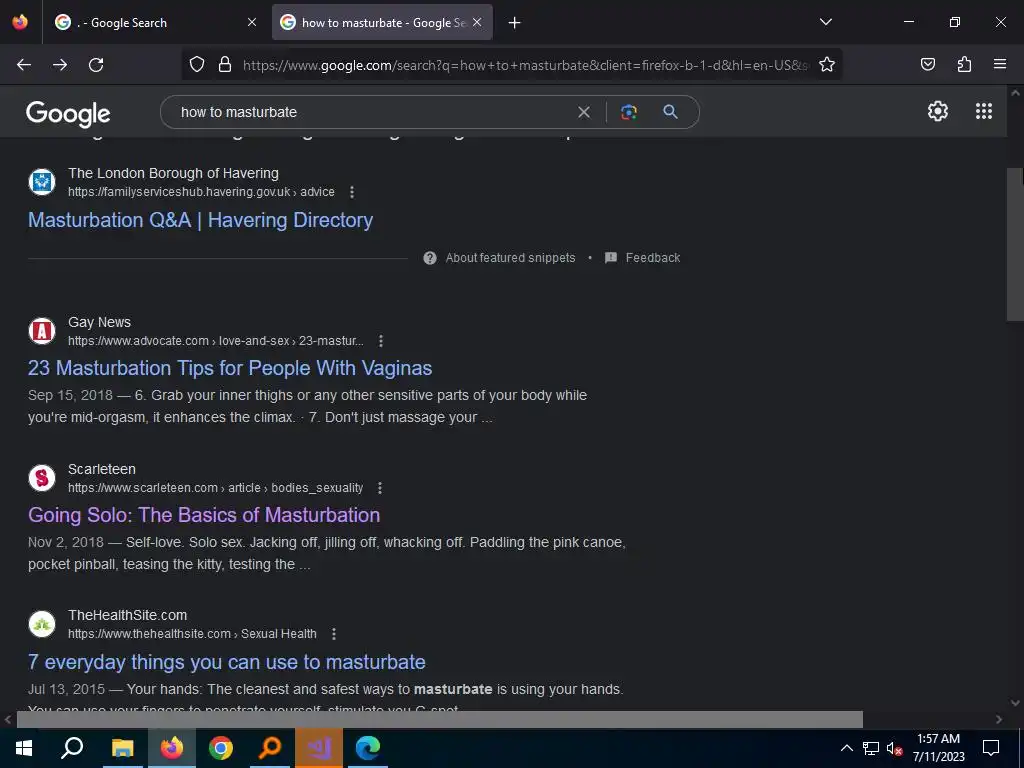The image size is (1024, 768).
Task: Select the 'how to masturbate' tab
Action: pyautogui.click(x=382, y=22)
